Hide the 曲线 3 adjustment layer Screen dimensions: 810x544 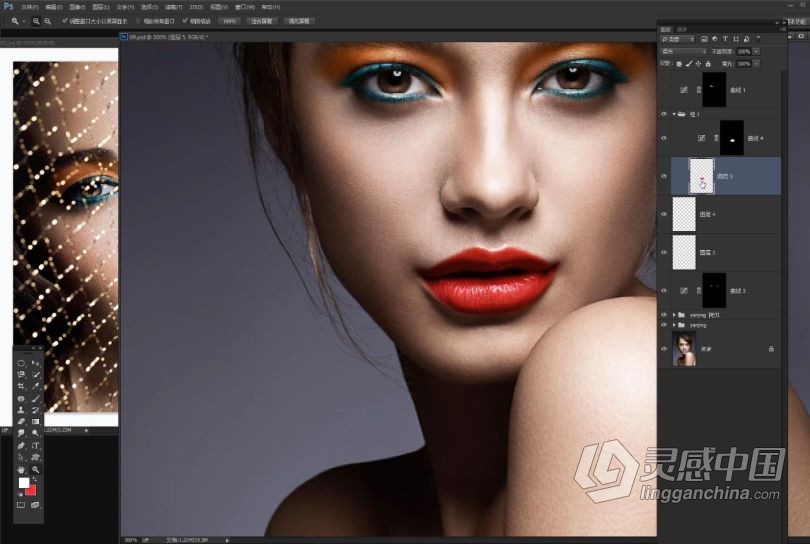click(664, 290)
